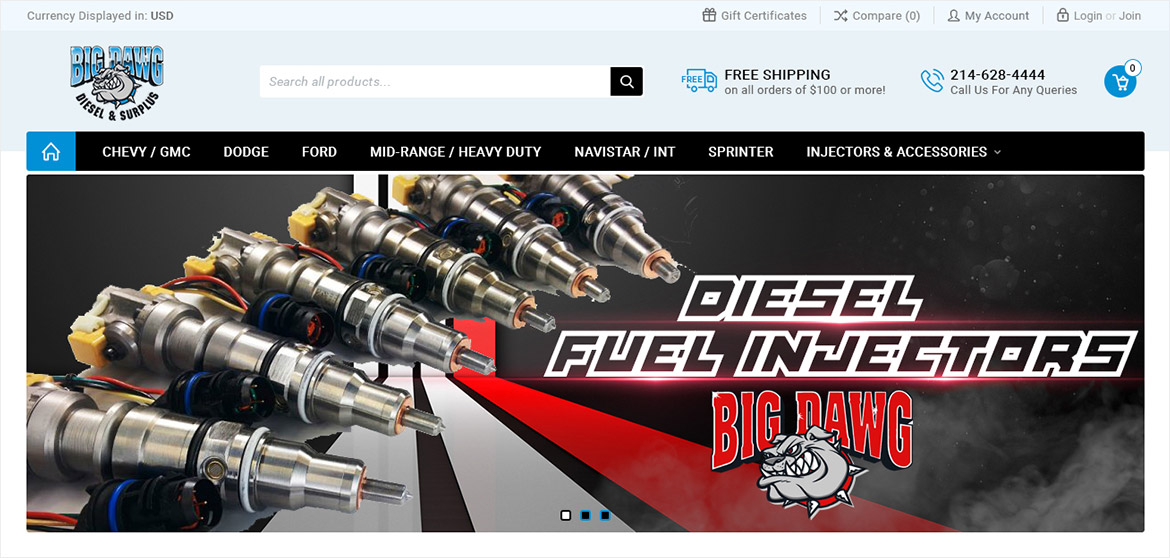Click the free shipping truck icon
Screen dimensions: 1170x558
pos(699,81)
